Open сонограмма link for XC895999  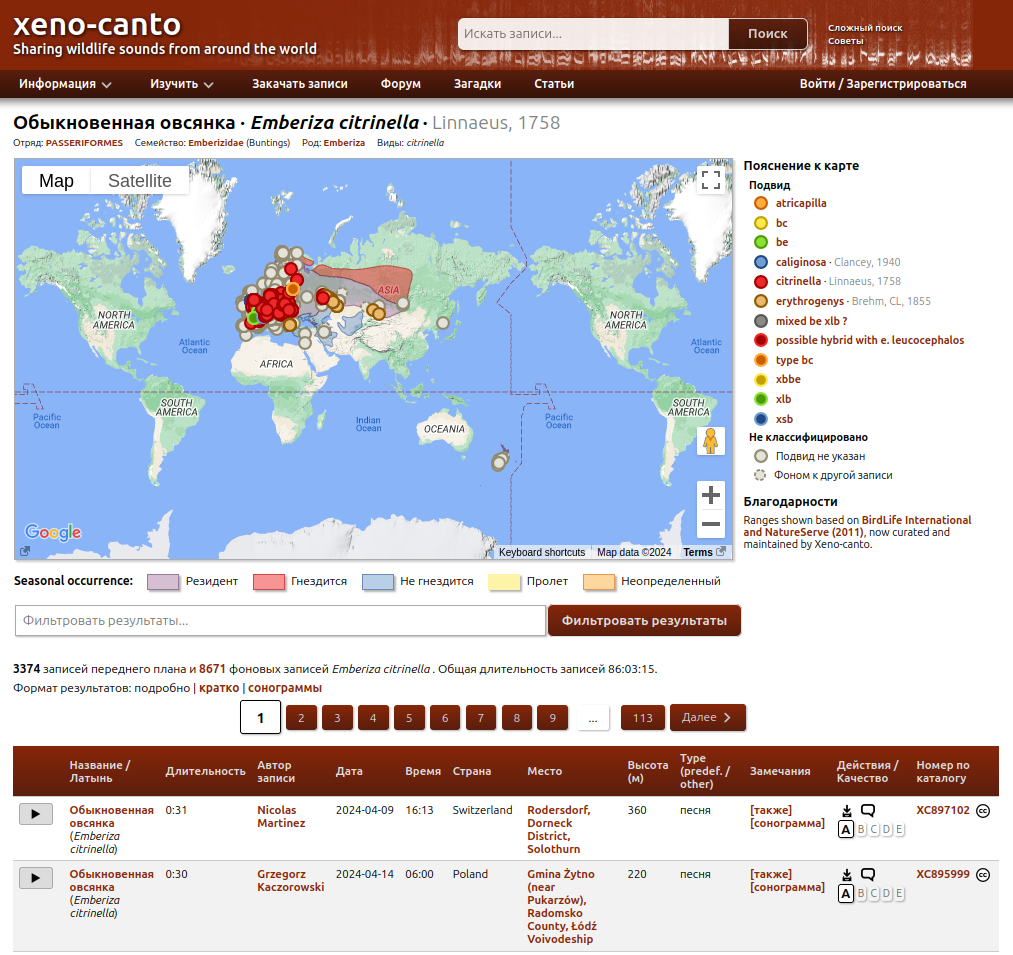click(787, 887)
